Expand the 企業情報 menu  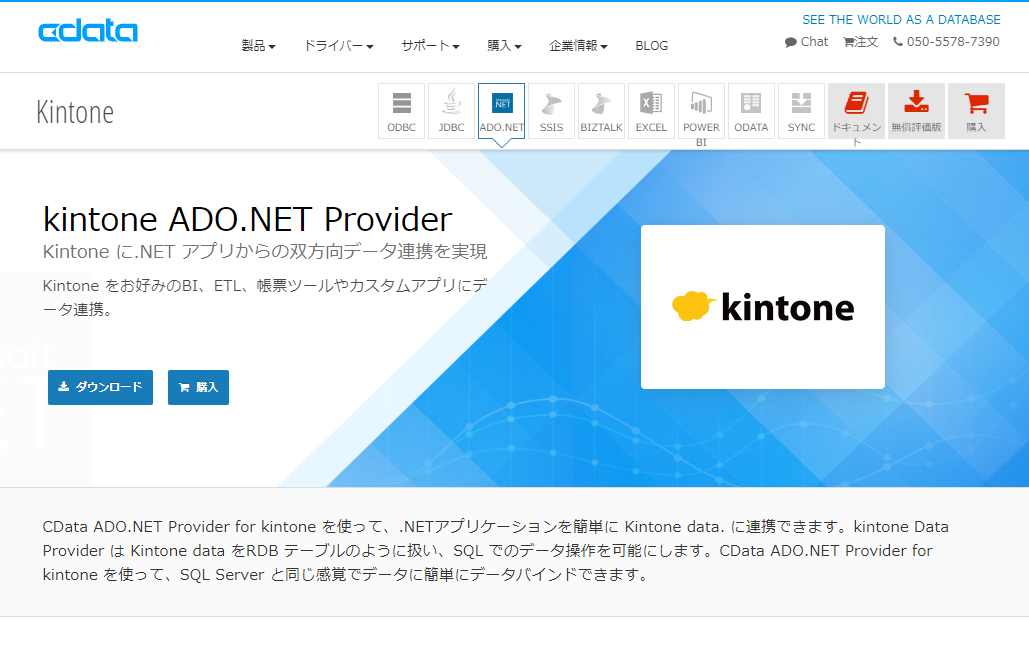pyautogui.click(x=578, y=46)
